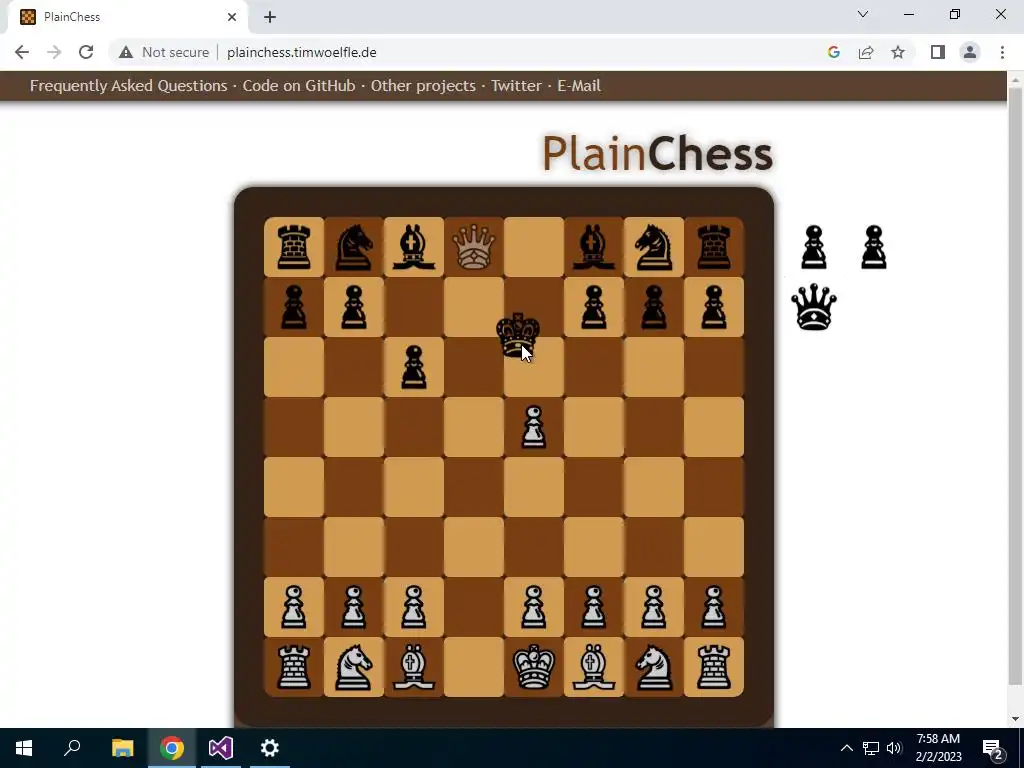Viewport: 1024px width, 768px height.
Task: Select the black rook on a8 corner
Action: (x=294, y=248)
